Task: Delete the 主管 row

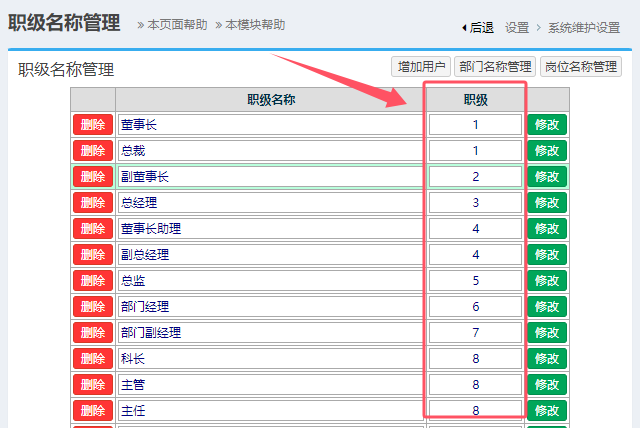Action: (92, 385)
